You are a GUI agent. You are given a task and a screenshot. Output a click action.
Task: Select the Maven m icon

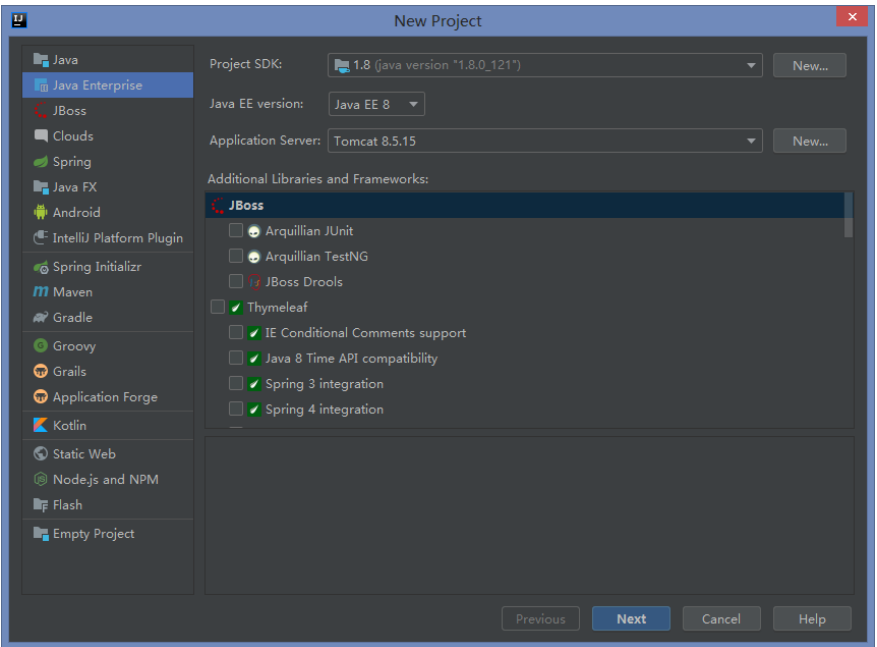pos(41,292)
